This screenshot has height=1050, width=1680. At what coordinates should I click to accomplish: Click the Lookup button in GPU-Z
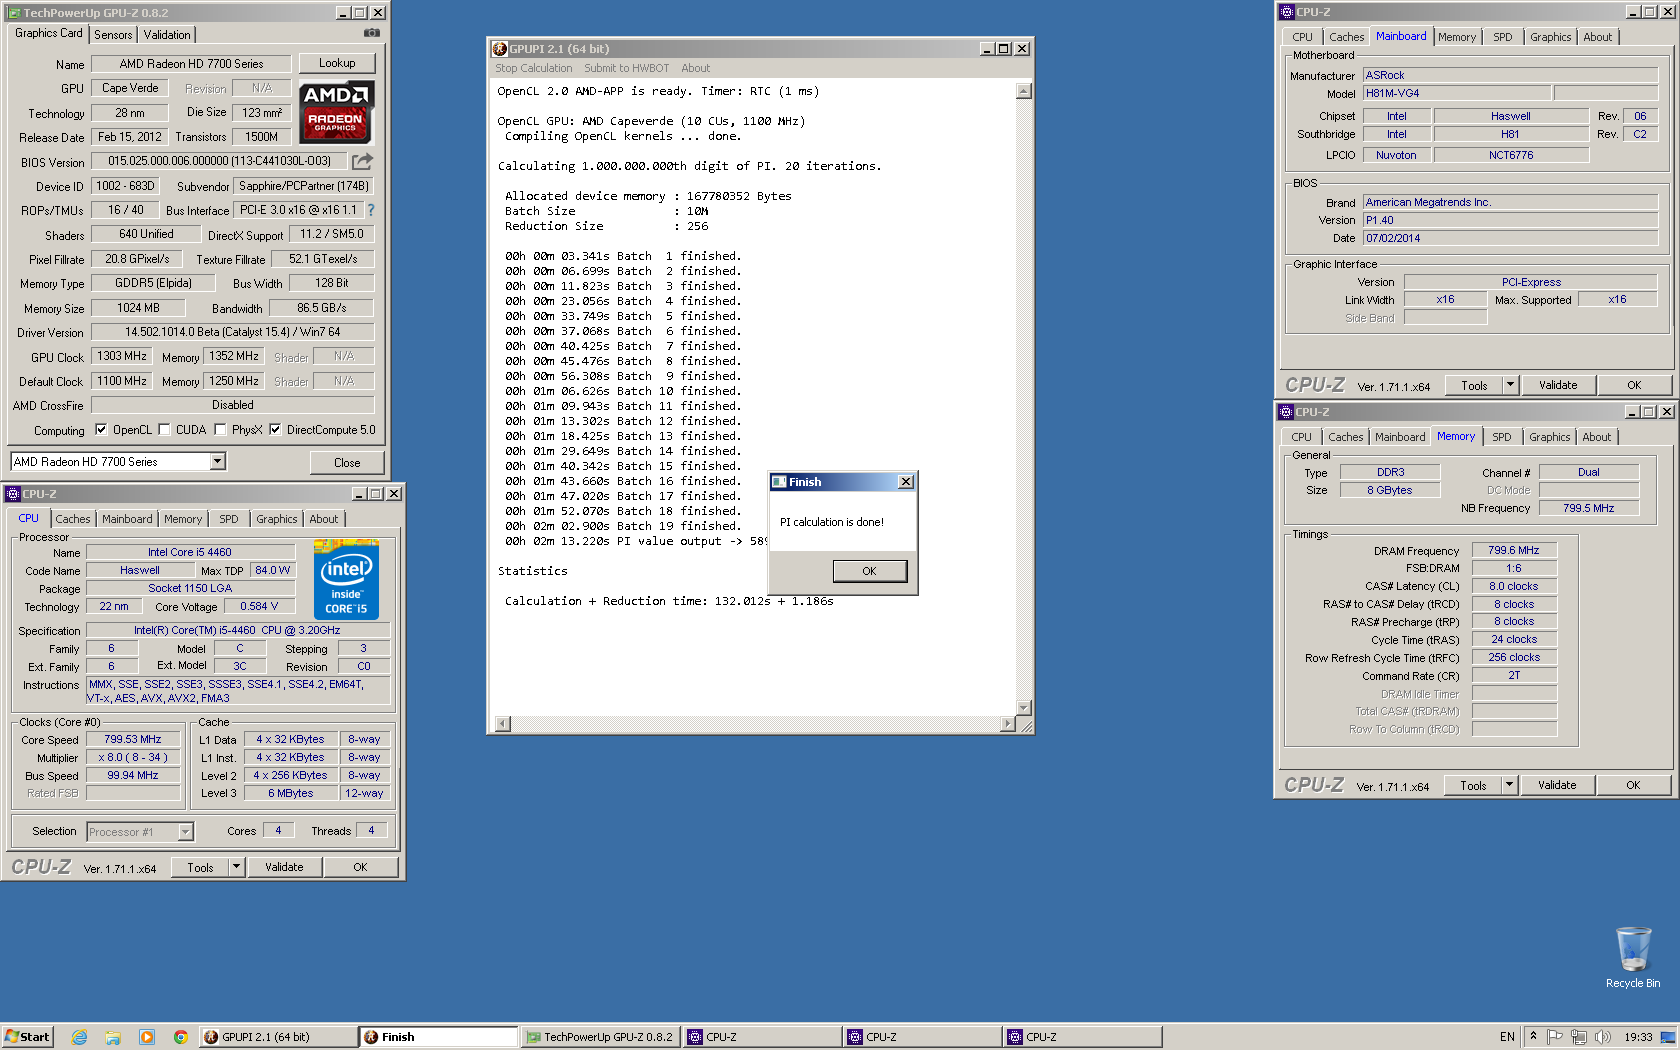337,63
